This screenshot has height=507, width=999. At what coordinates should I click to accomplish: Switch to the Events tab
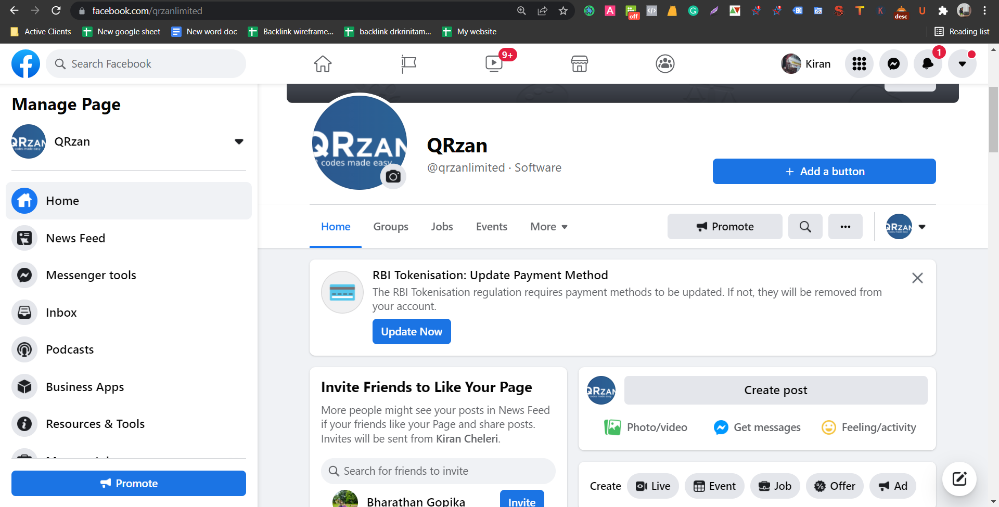(492, 227)
